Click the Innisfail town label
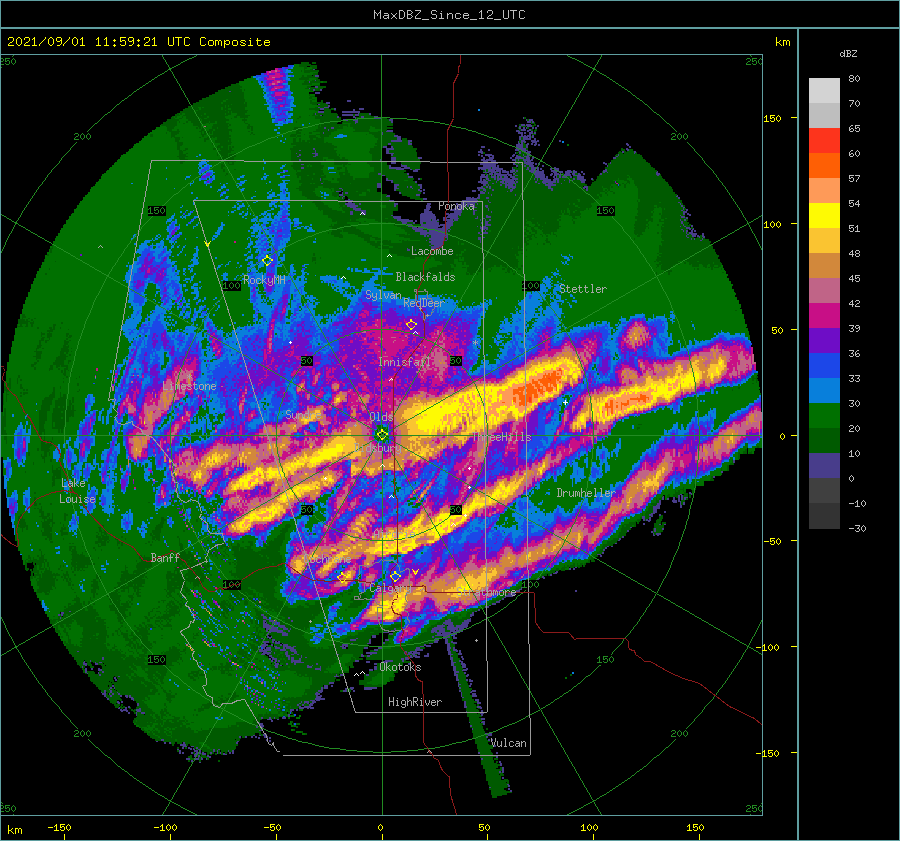 (x=405, y=362)
